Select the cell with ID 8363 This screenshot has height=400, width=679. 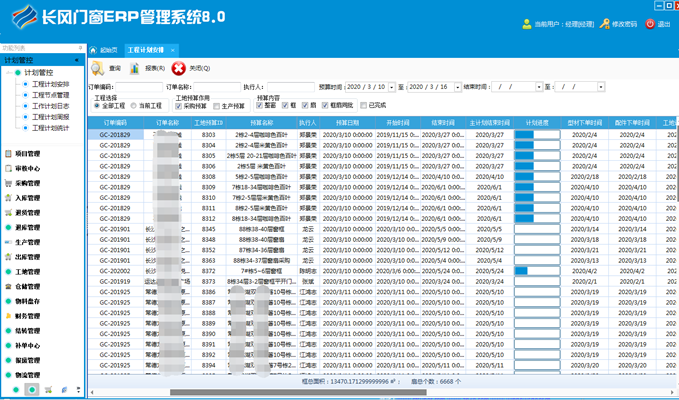coord(208,261)
